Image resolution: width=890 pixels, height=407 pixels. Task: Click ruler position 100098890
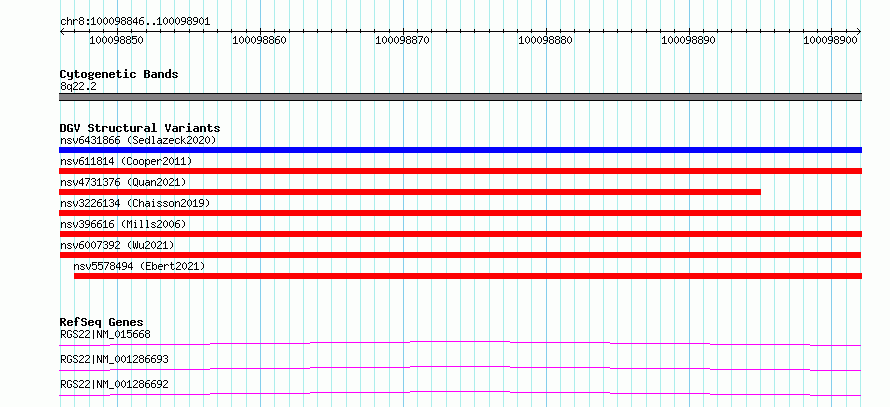[x=689, y=40]
